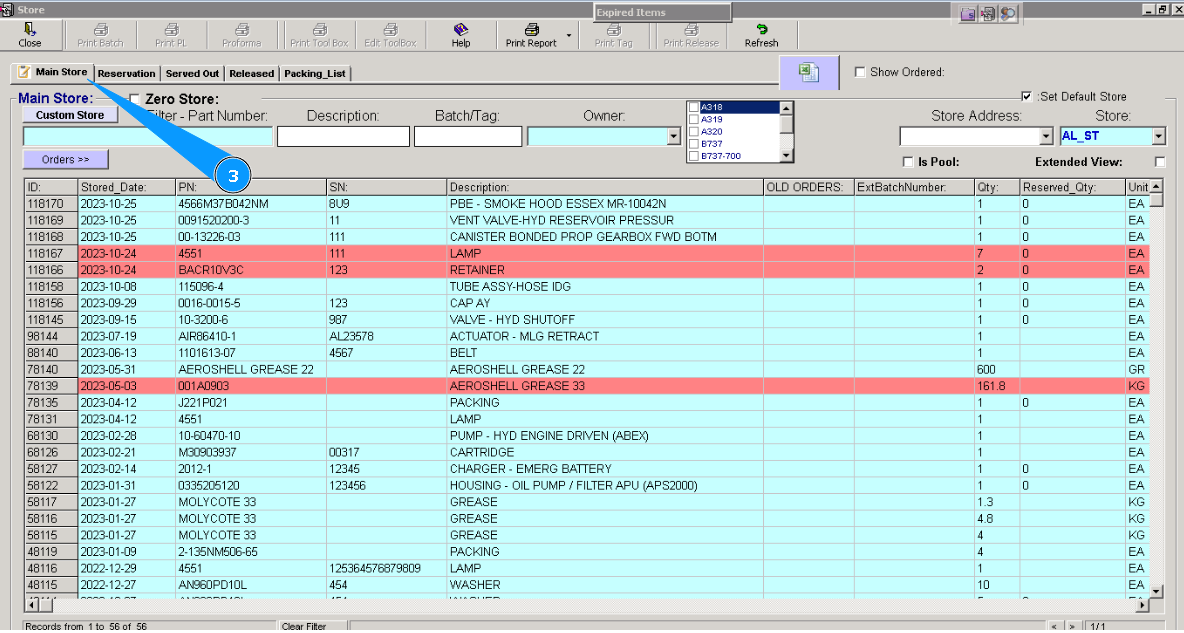Screen dimensions: 1184x633
Task: Switch to the Reservation tab
Action: click(x=127, y=74)
